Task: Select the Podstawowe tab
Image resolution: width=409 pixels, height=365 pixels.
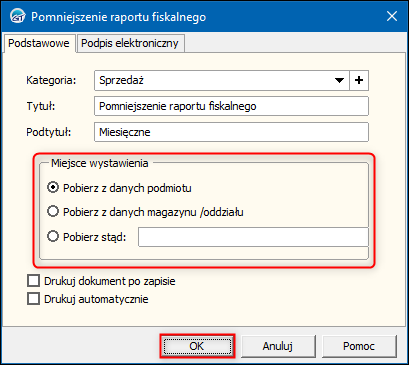Action: tap(39, 43)
